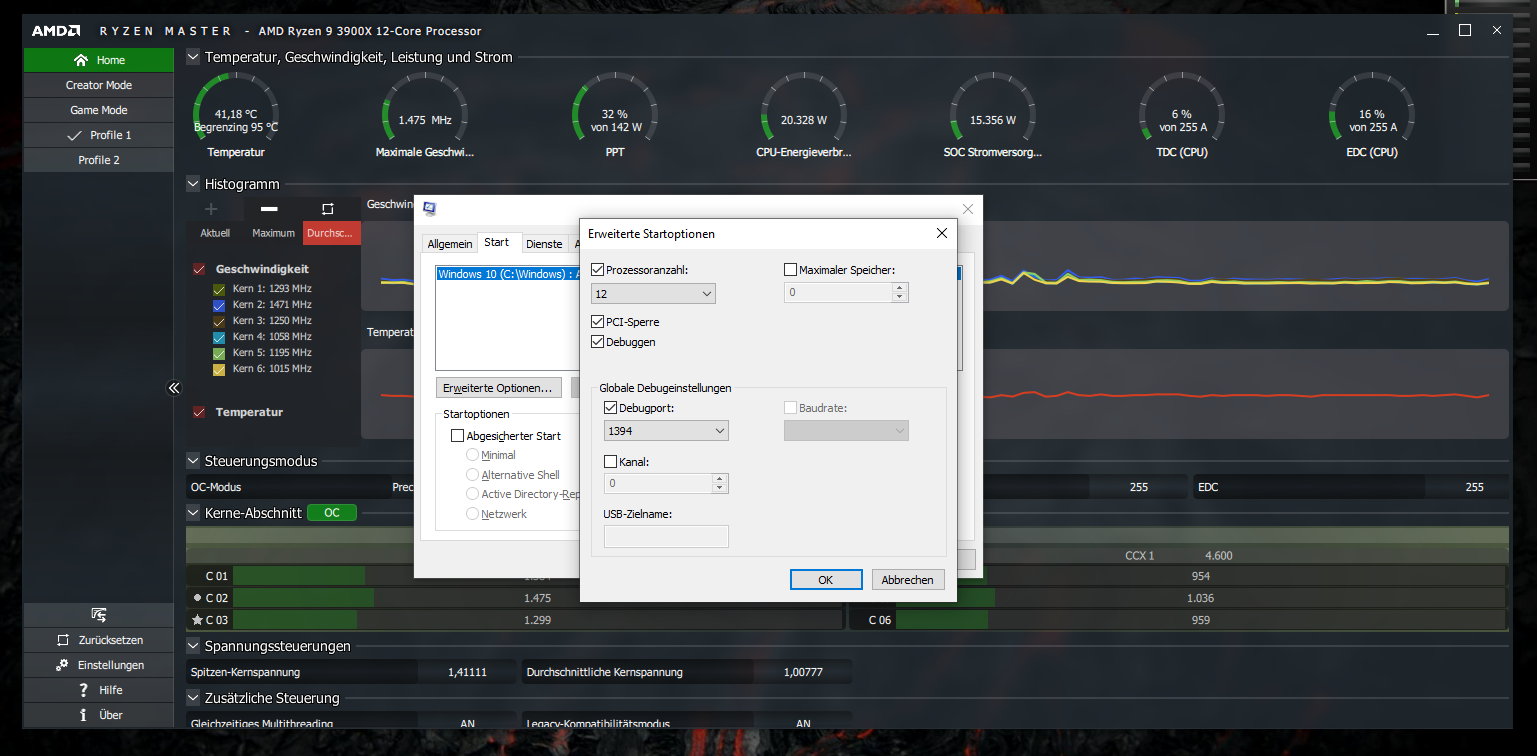Click the C 06 core frequency bar
This screenshot has height=756, width=1537.
coord(1200,620)
